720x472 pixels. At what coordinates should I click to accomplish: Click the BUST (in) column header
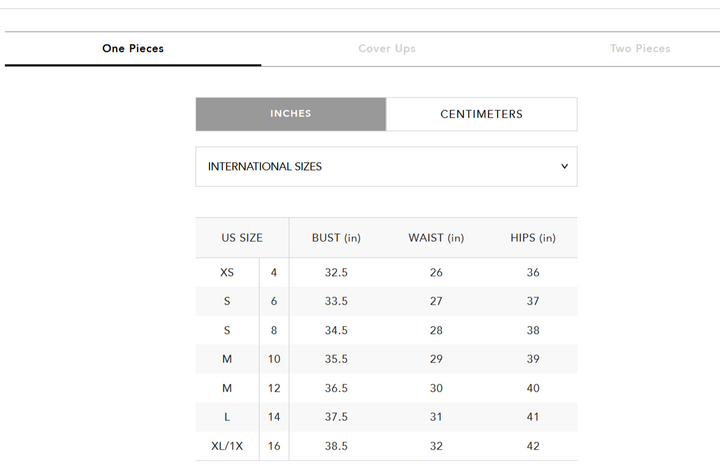336,238
